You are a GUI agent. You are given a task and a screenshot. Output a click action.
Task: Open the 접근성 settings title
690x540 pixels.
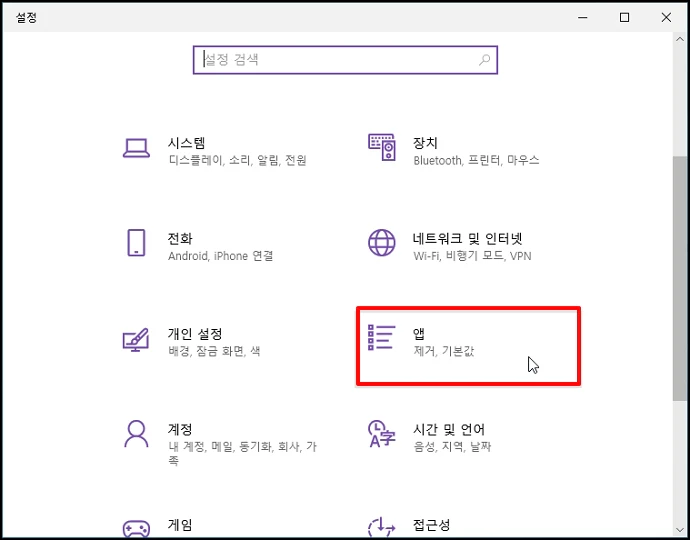tap(432, 525)
